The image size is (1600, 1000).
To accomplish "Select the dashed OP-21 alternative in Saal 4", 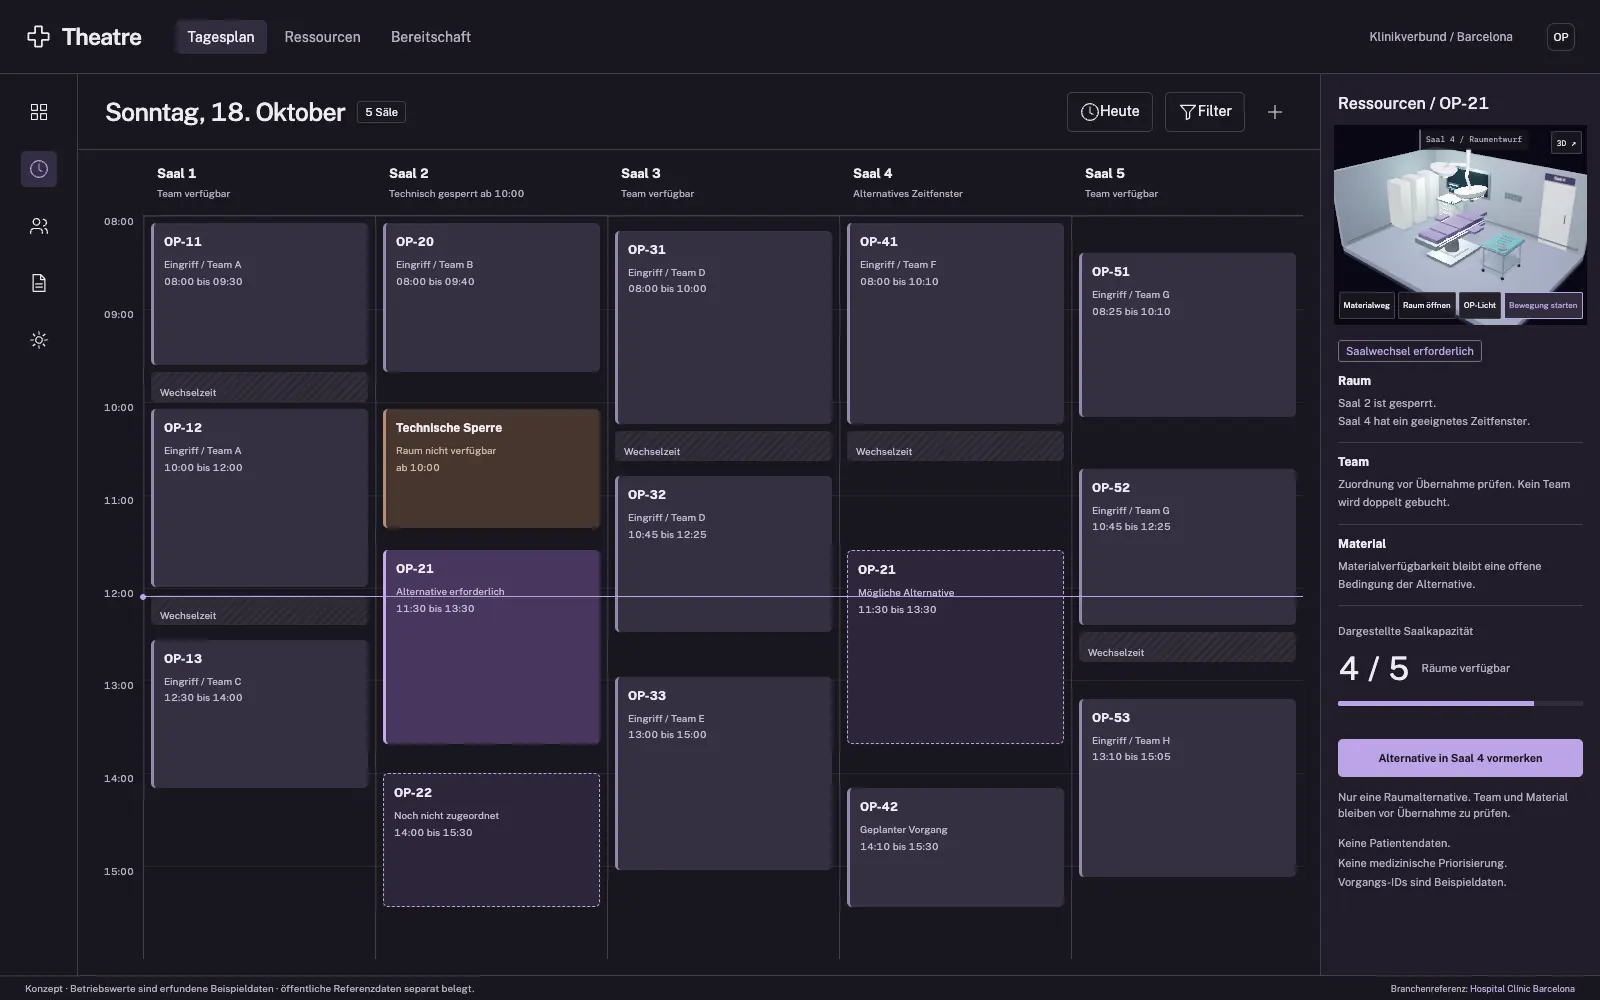I will click(x=955, y=647).
